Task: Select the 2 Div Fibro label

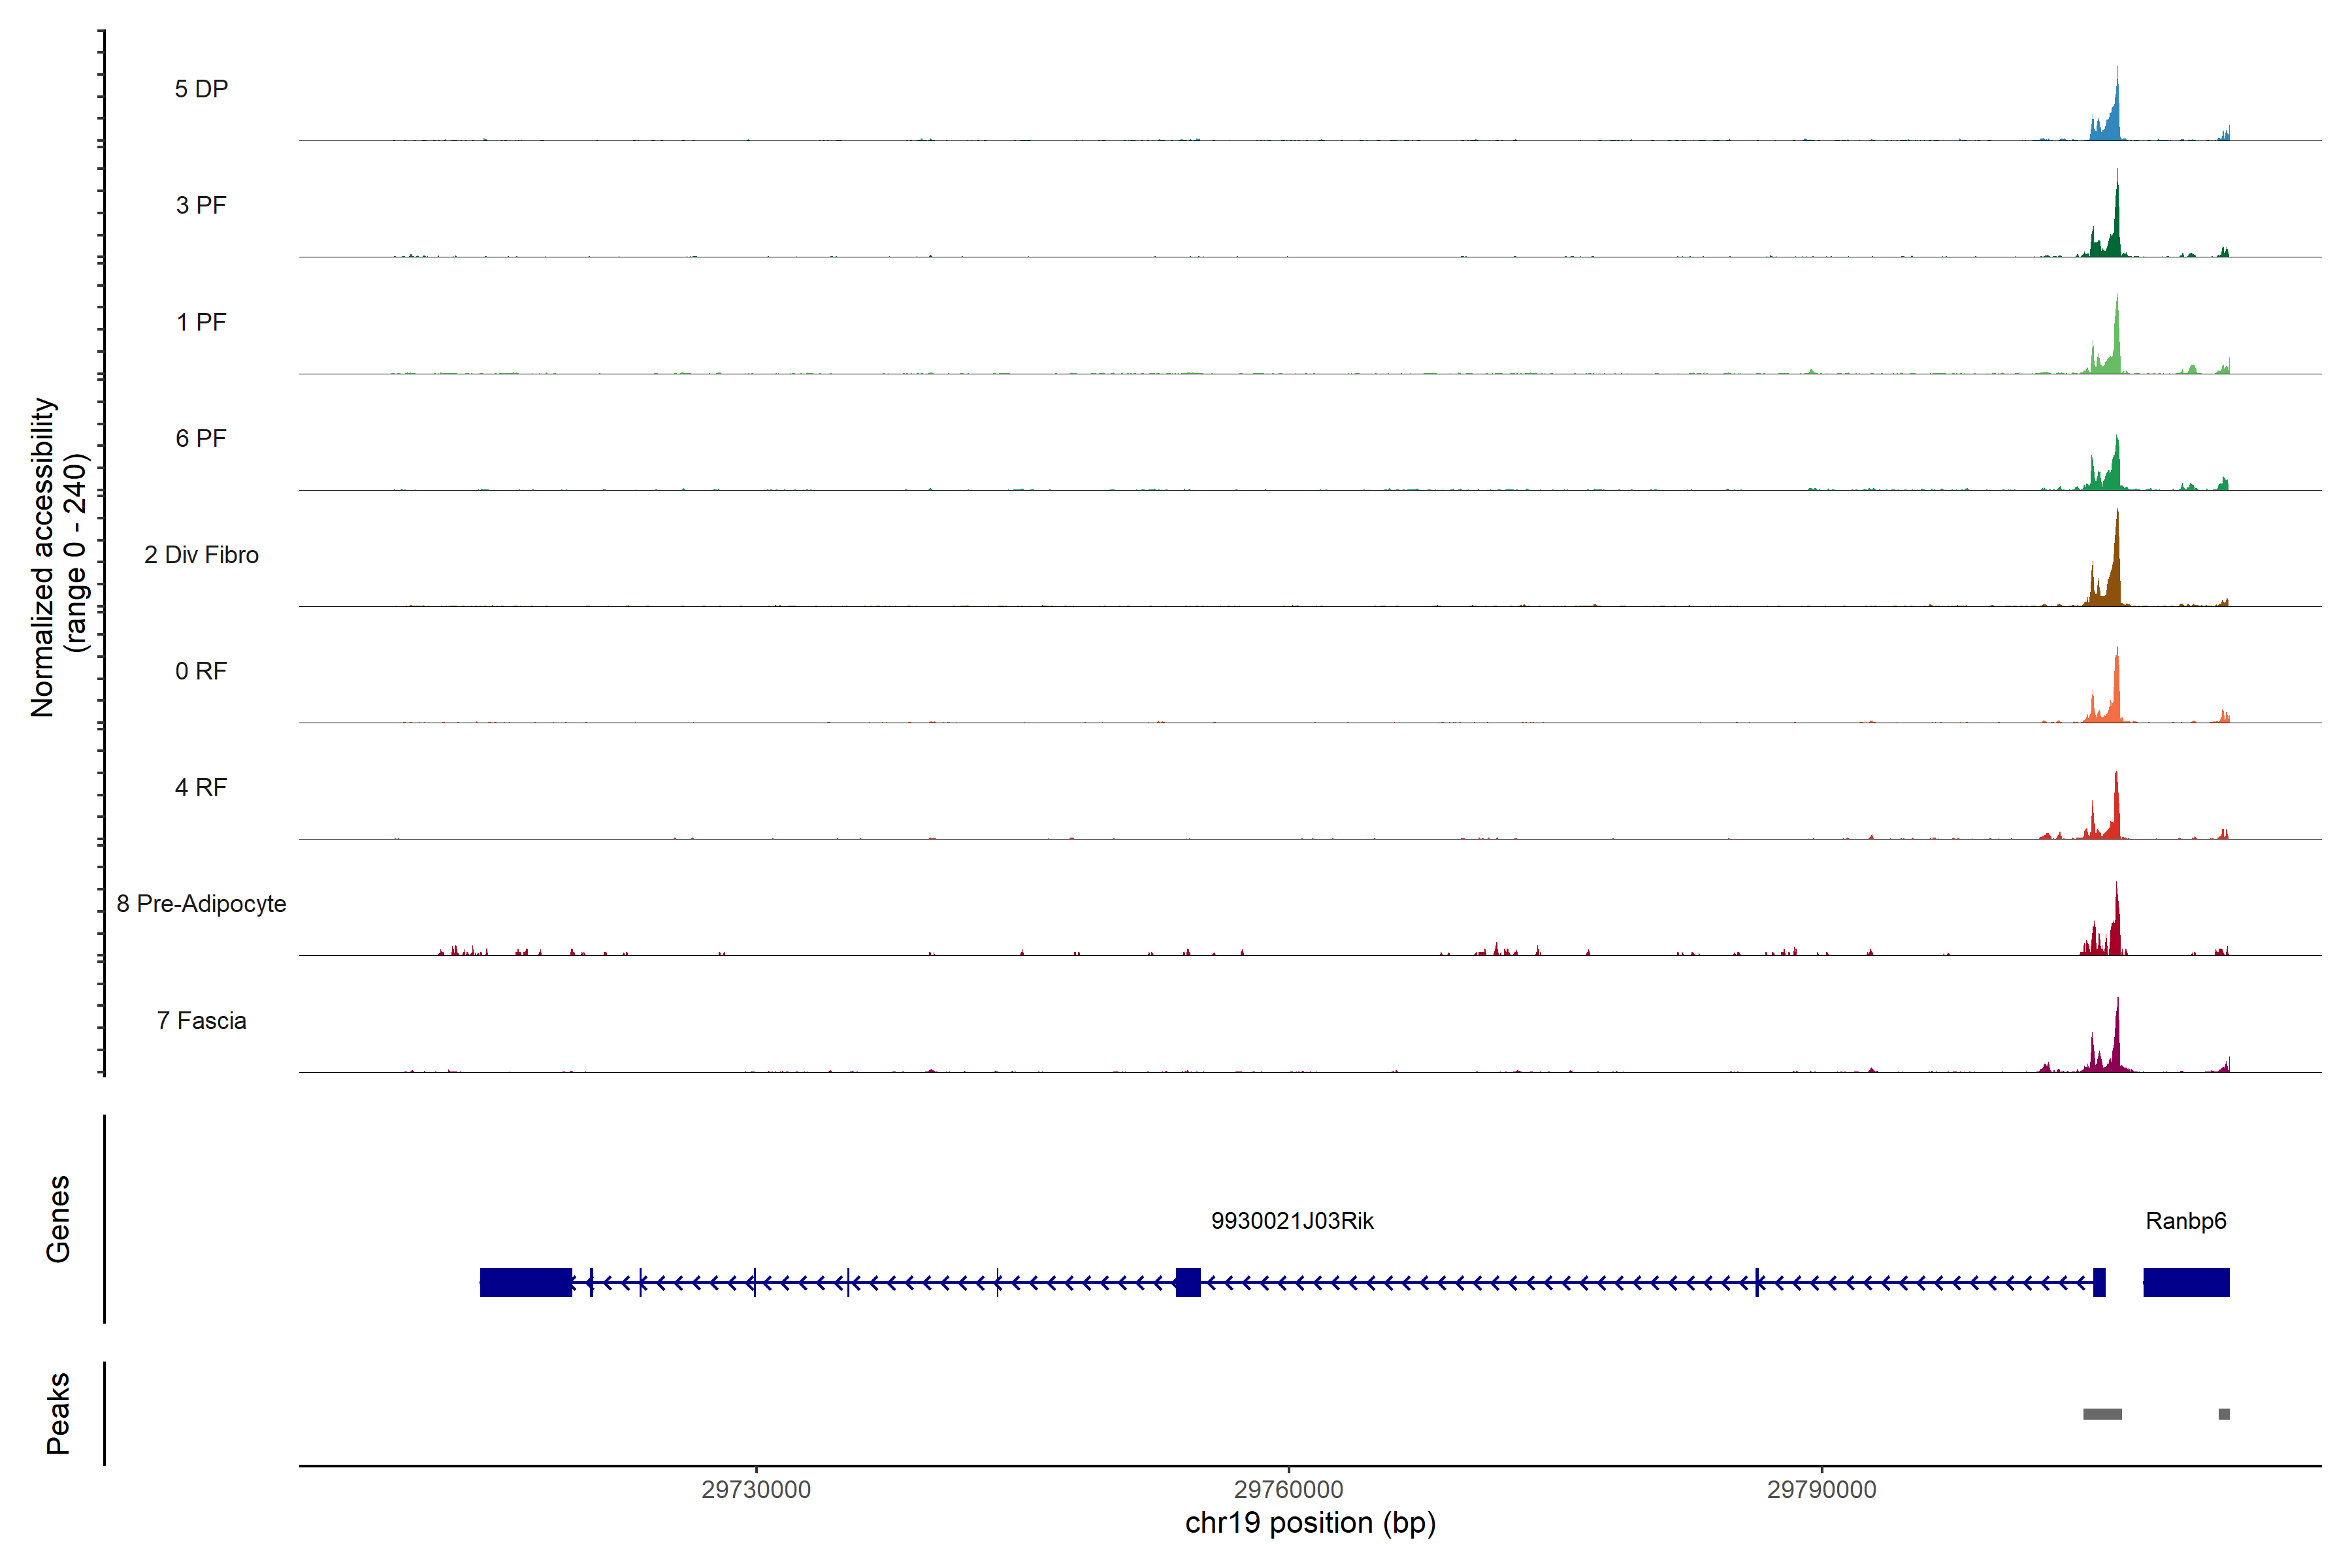Action: [201, 555]
